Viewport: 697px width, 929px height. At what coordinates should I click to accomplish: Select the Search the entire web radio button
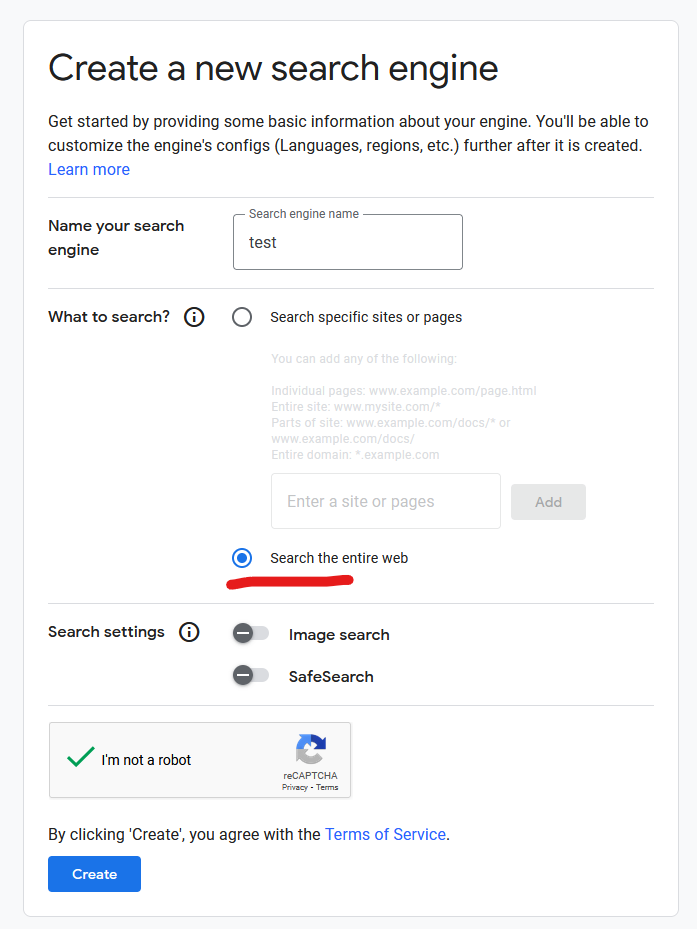[x=242, y=558]
